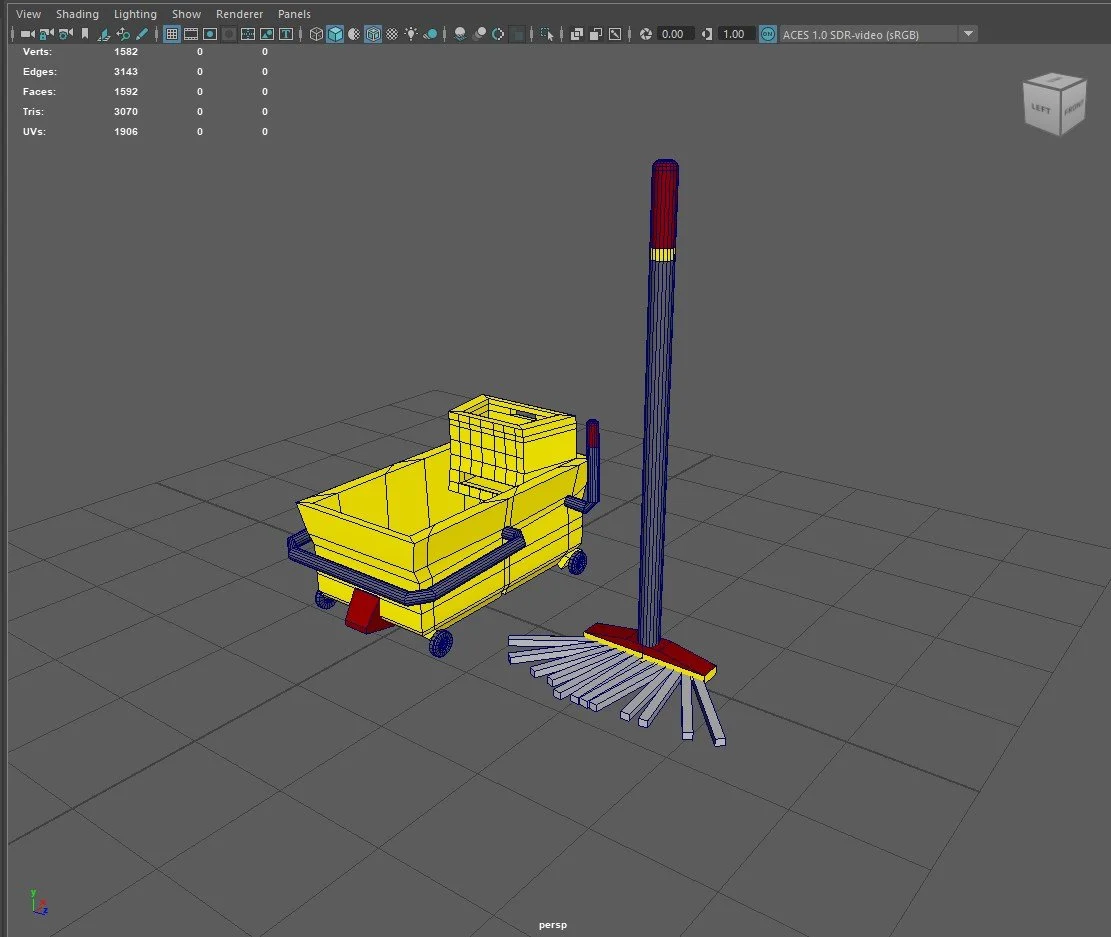Image resolution: width=1111 pixels, height=937 pixels.
Task: Click the Shadows icon
Action: click(430, 34)
